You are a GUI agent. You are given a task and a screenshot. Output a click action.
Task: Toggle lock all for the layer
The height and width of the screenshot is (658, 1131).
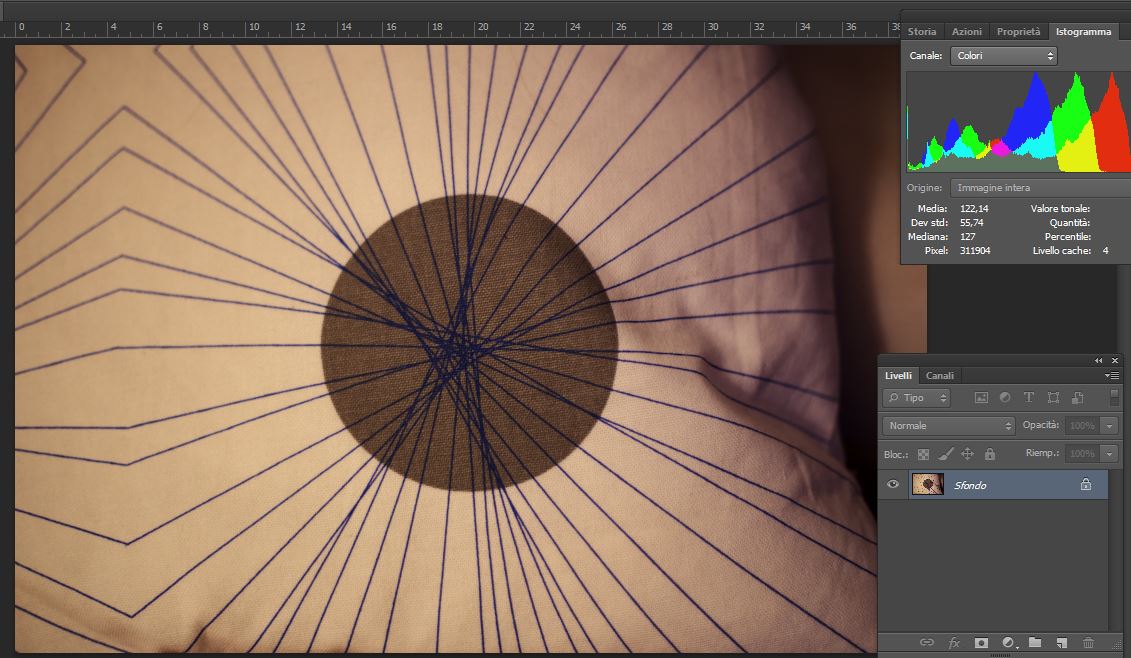click(x=989, y=454)
